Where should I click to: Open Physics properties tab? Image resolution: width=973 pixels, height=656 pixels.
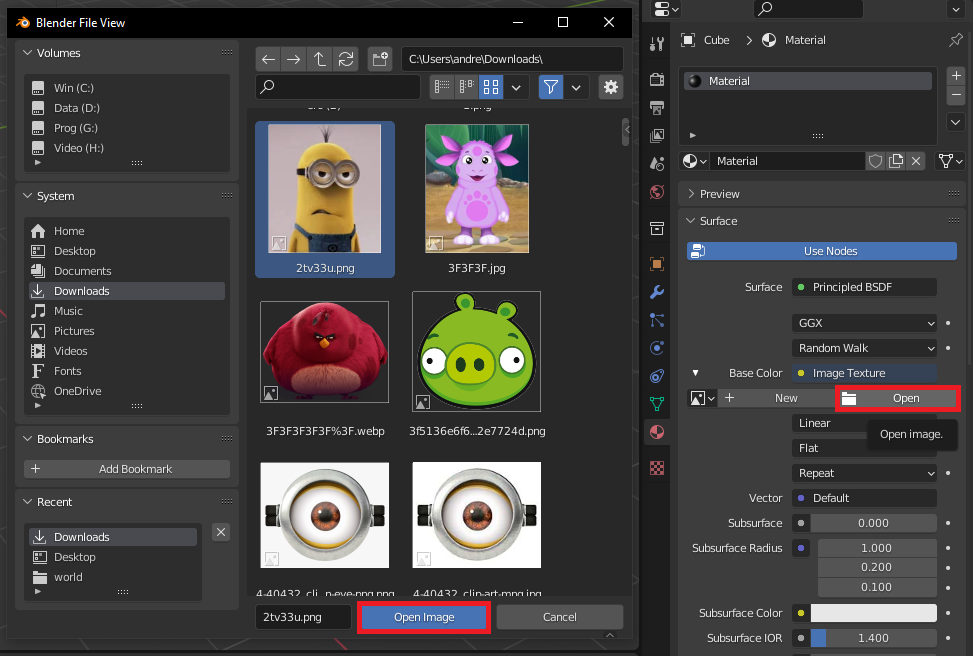pyautogui.click(x=657, y=348)
